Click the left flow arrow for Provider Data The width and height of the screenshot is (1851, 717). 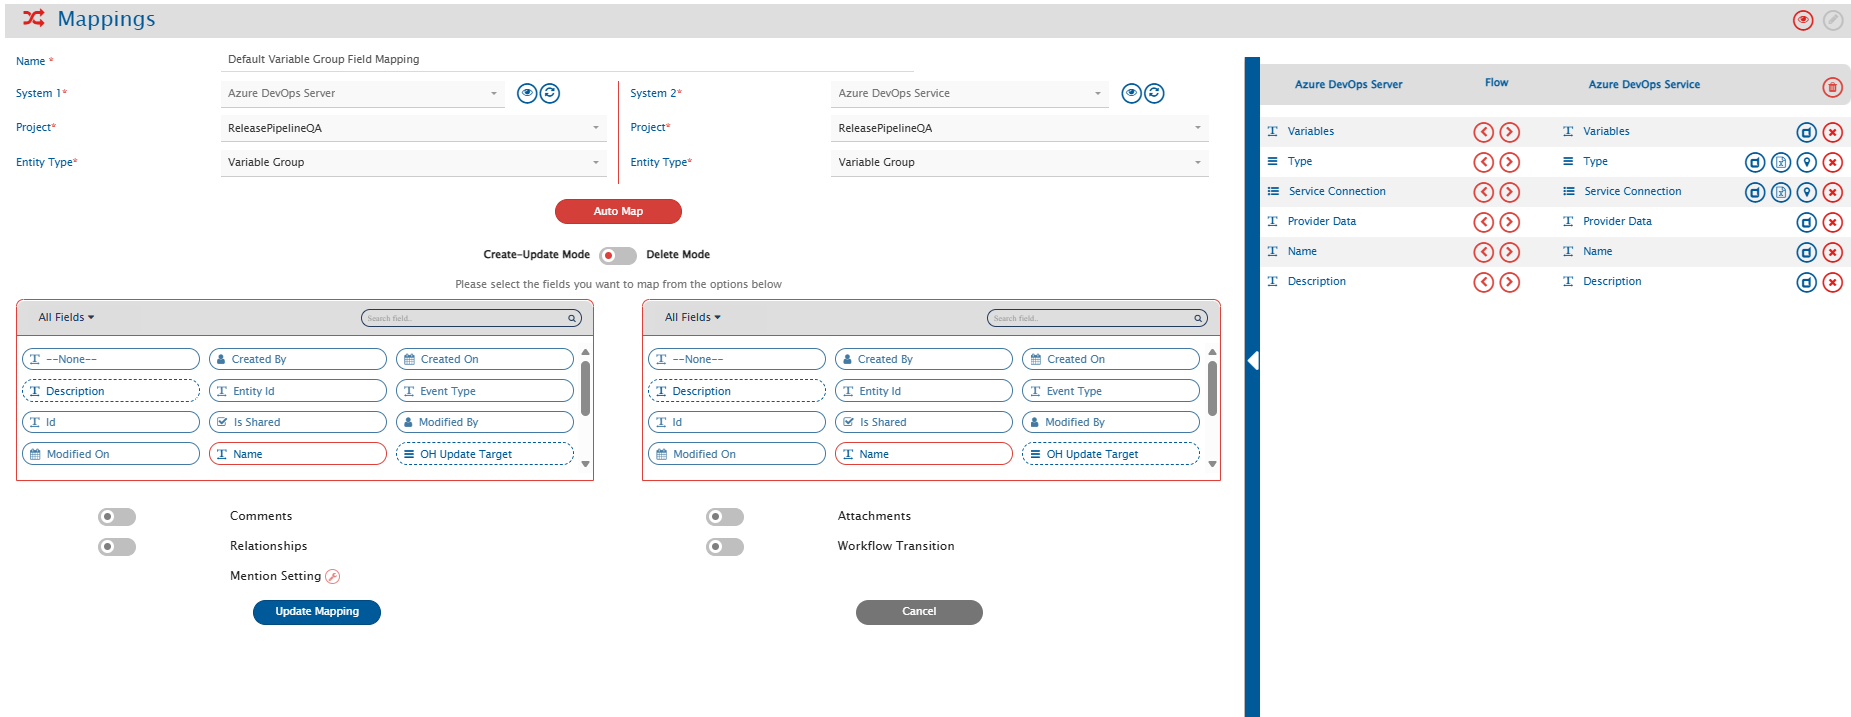coord(1484,222)
